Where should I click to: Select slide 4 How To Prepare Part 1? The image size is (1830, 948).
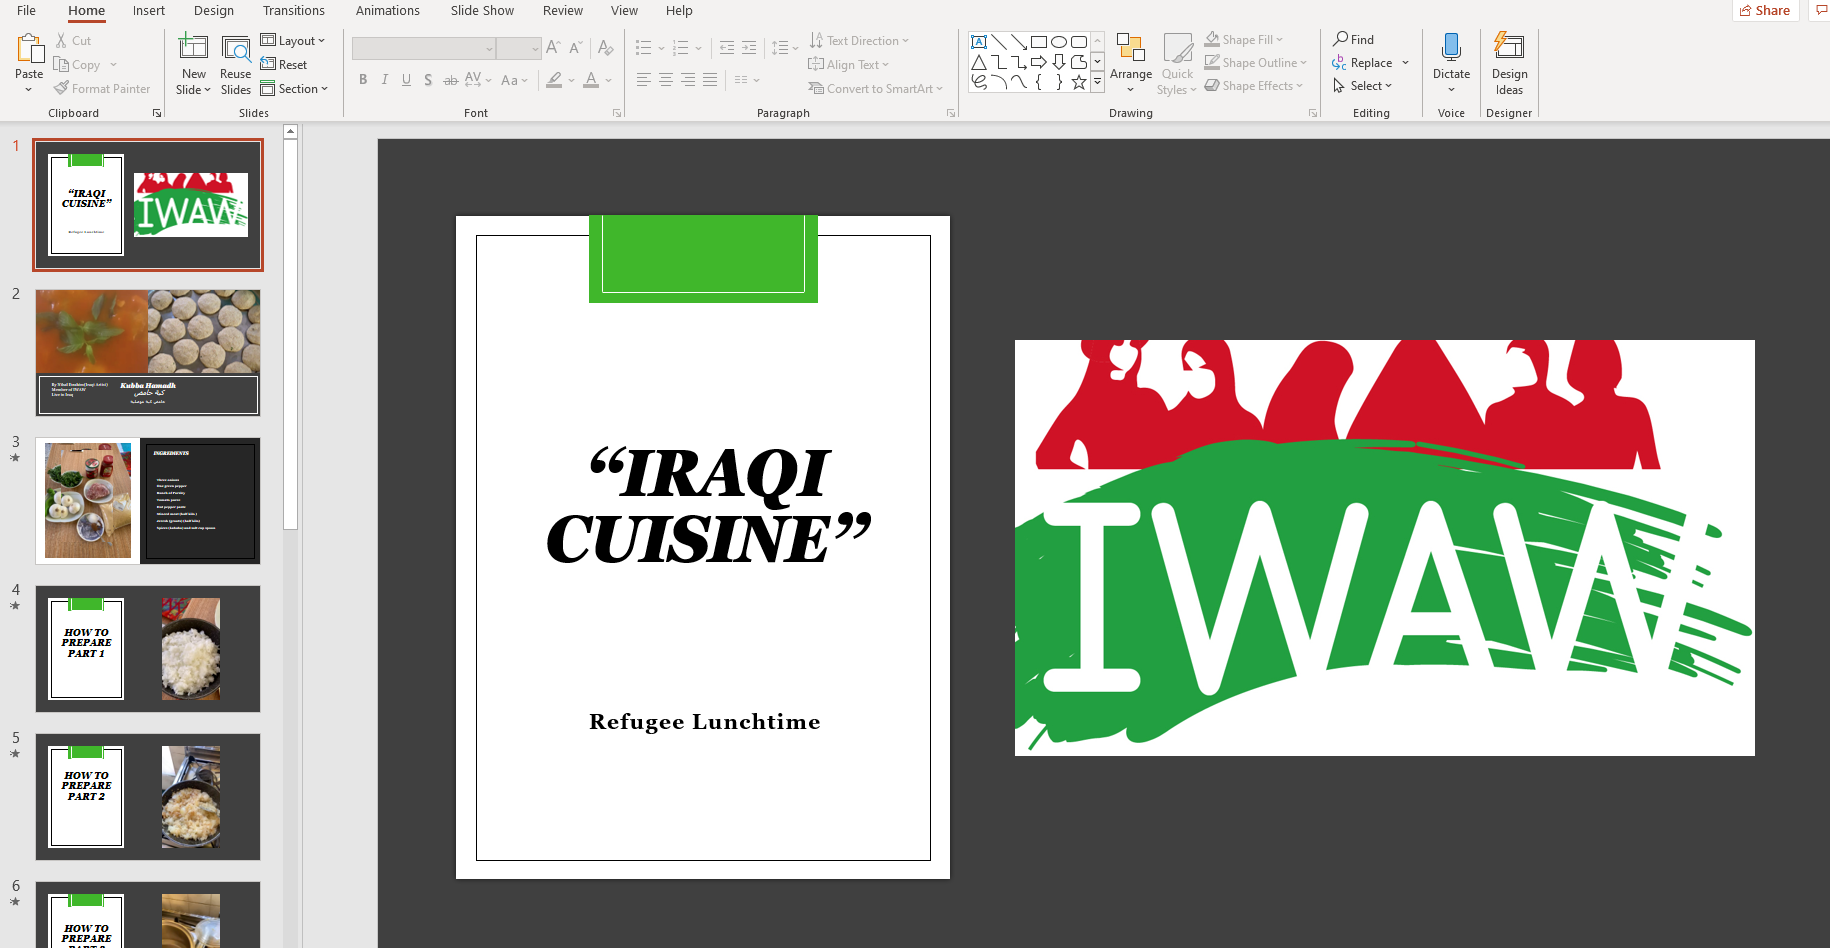pyautogui.click(x=148, y=649)
